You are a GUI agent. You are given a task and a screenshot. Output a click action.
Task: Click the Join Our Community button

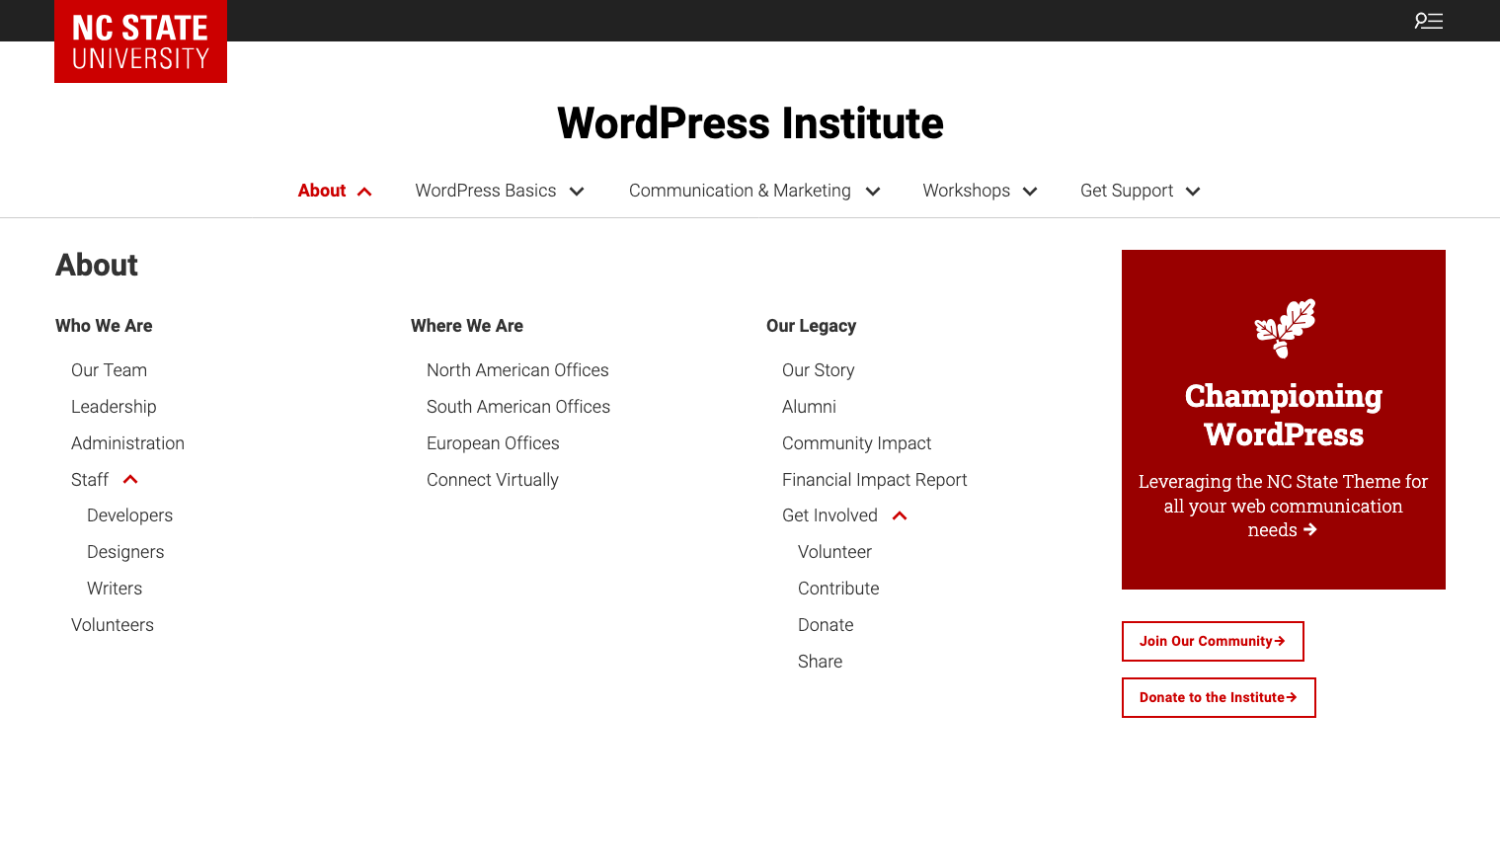[1212, 641]
